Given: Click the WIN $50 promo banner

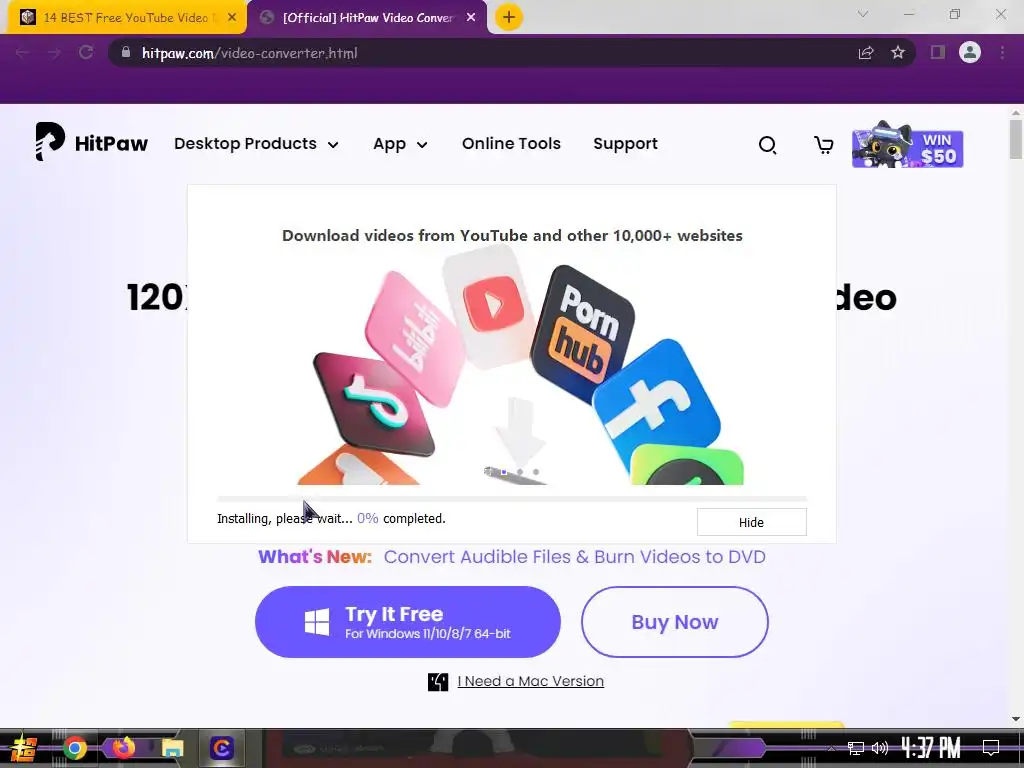Looking at the screenshot, I should (907, 145).
